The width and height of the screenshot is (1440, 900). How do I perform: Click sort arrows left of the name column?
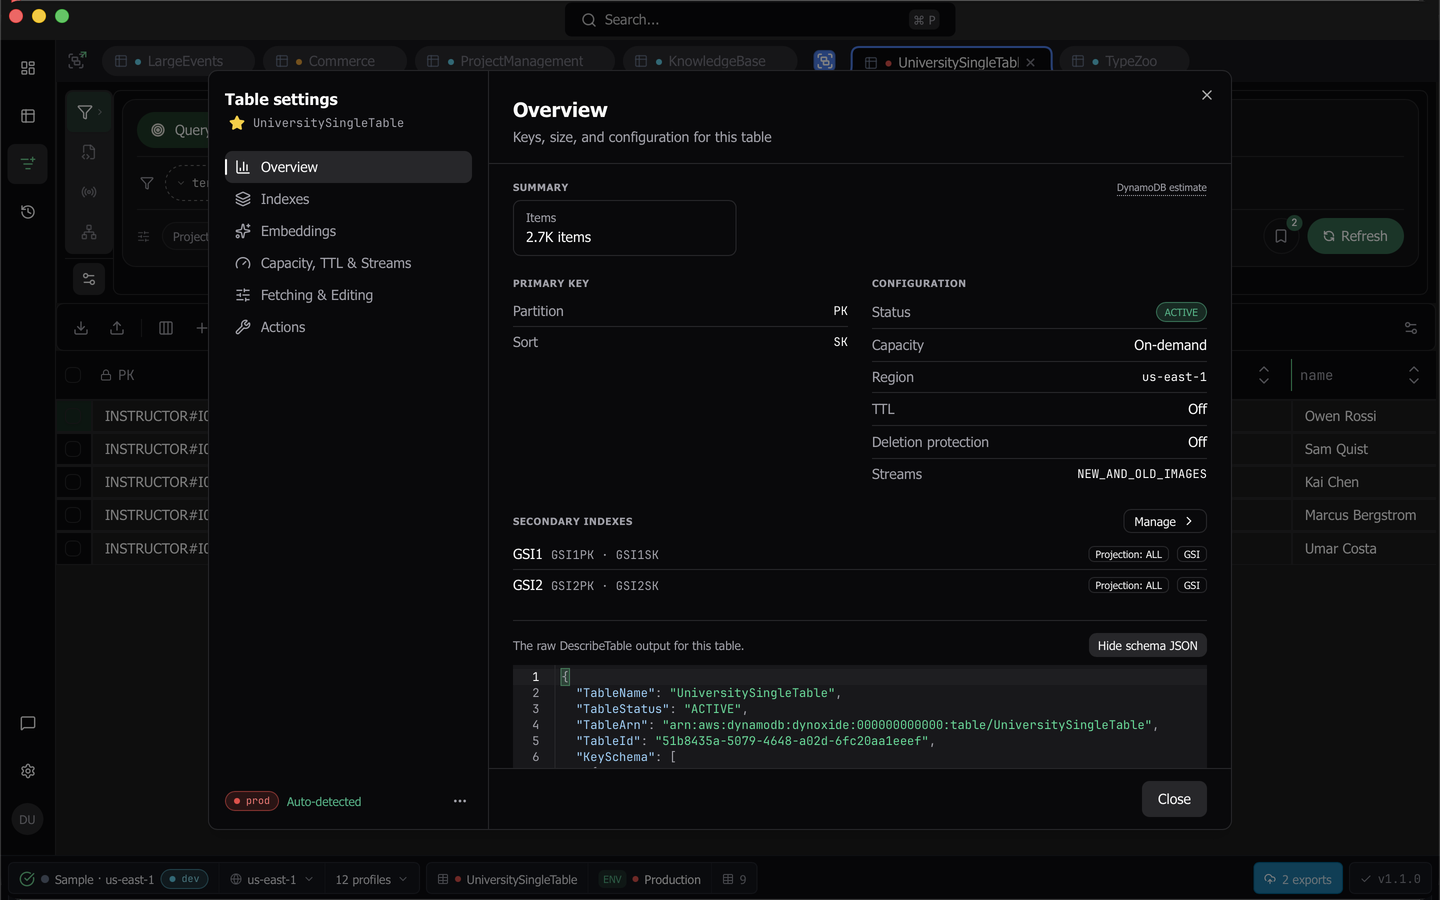click(1264, 375)
